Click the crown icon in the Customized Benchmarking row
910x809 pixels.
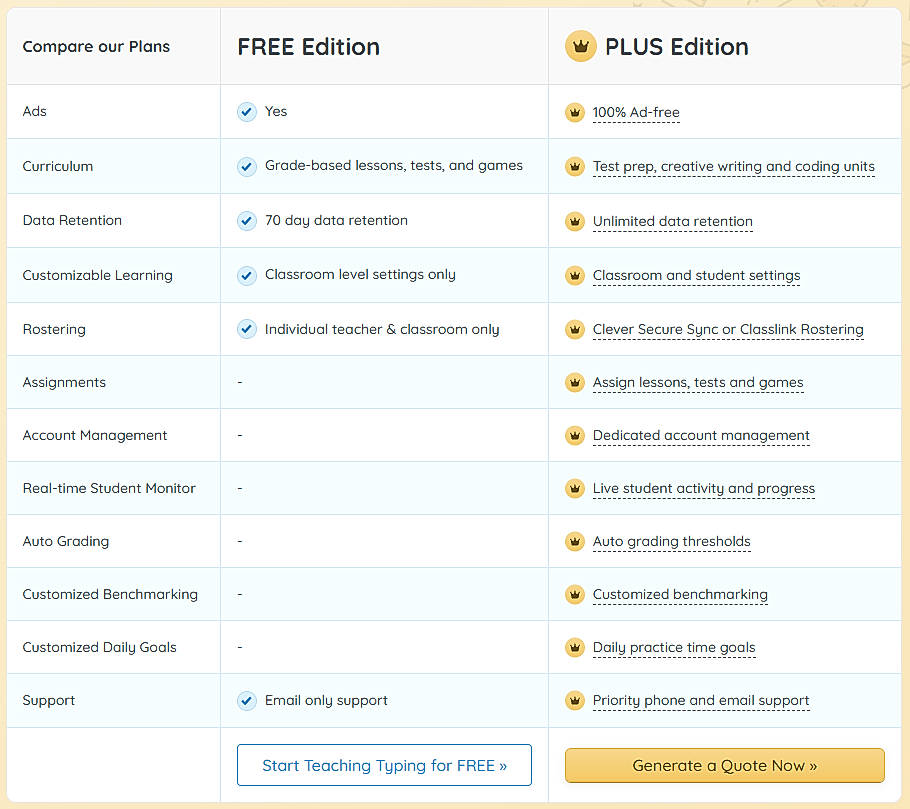coord(575,594)
